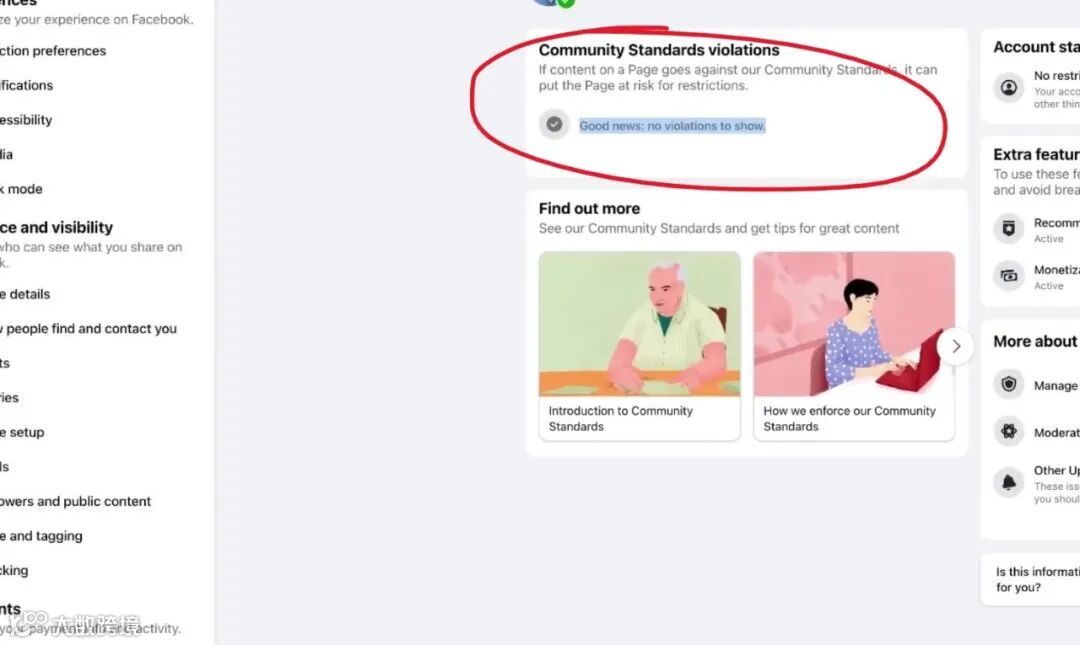This screenshot has width=1080, height=645.
Task: Open Introduction to Community Standards card
Action: (x=639, y=345)
